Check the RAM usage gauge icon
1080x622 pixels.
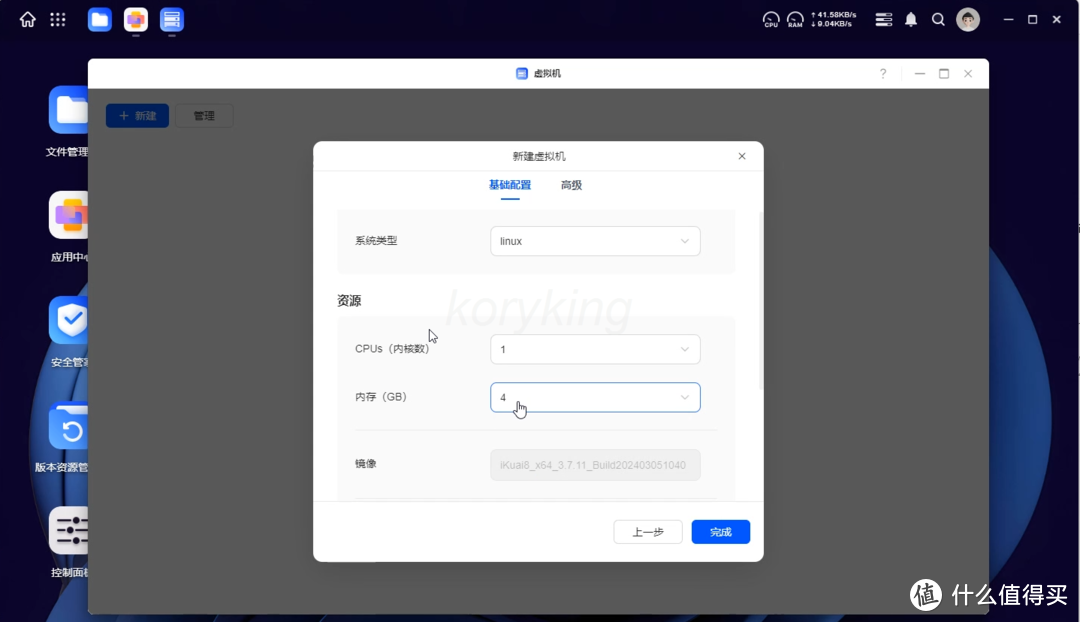[795, 18]
